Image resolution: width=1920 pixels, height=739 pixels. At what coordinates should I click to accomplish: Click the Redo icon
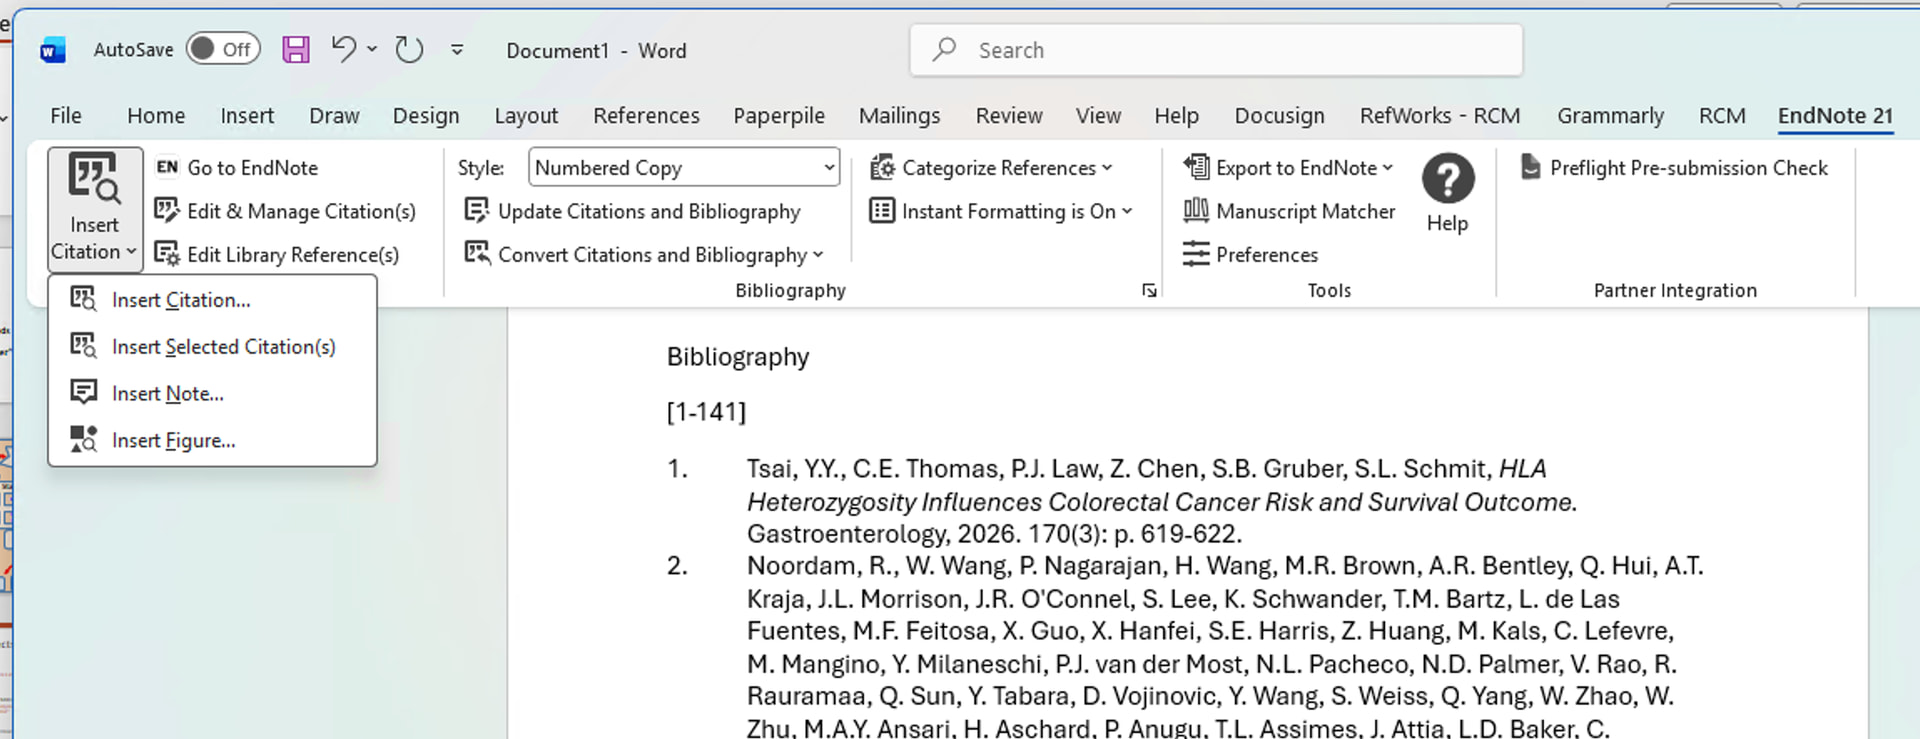pos(409,50)
